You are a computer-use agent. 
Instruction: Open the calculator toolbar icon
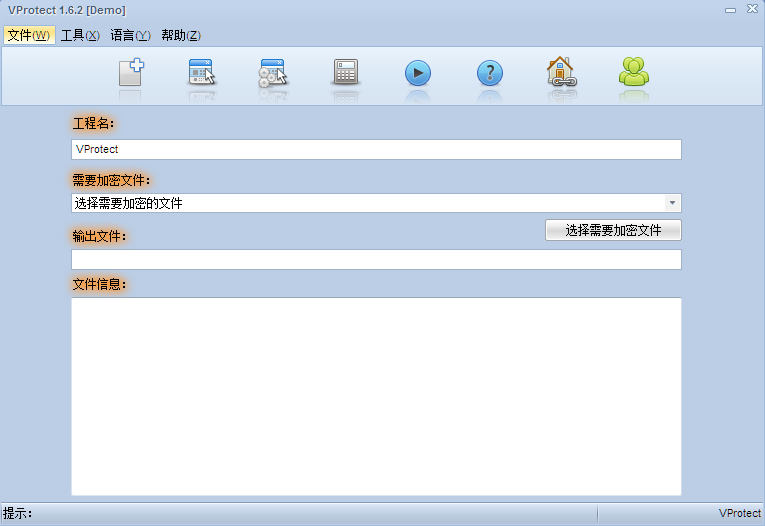point(346,72)
